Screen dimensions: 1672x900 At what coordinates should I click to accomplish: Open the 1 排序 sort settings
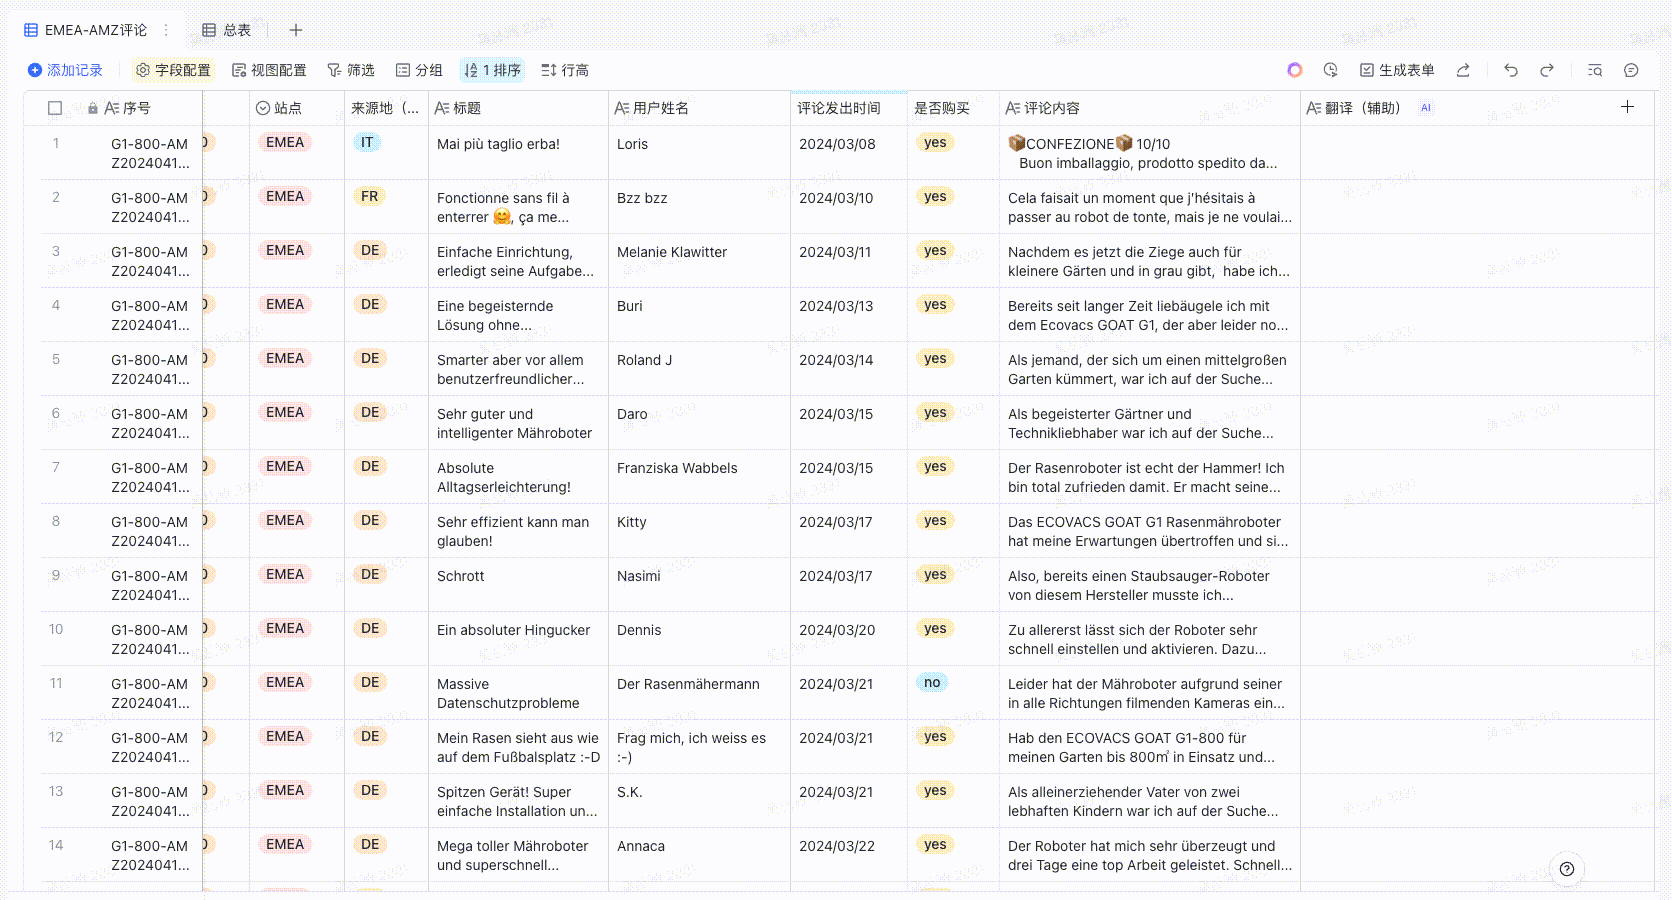492,70
